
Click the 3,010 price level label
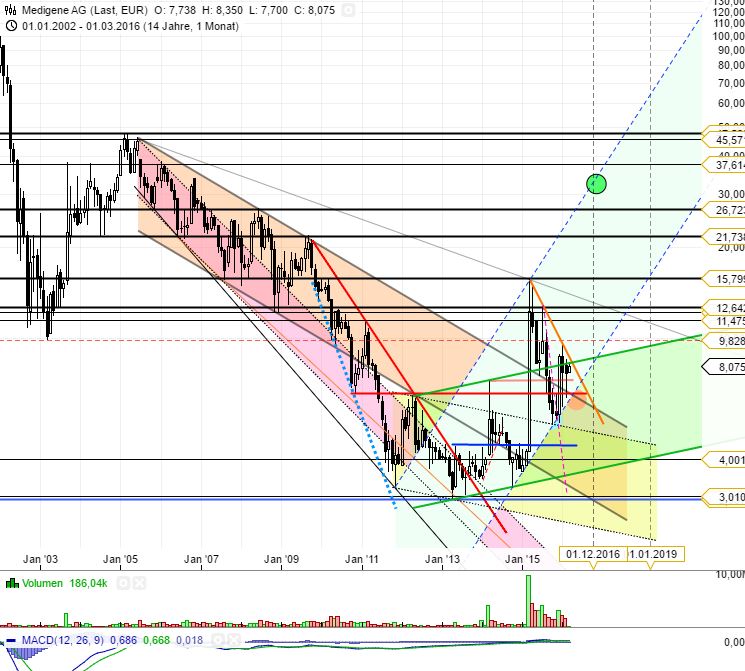coord(725,497)
